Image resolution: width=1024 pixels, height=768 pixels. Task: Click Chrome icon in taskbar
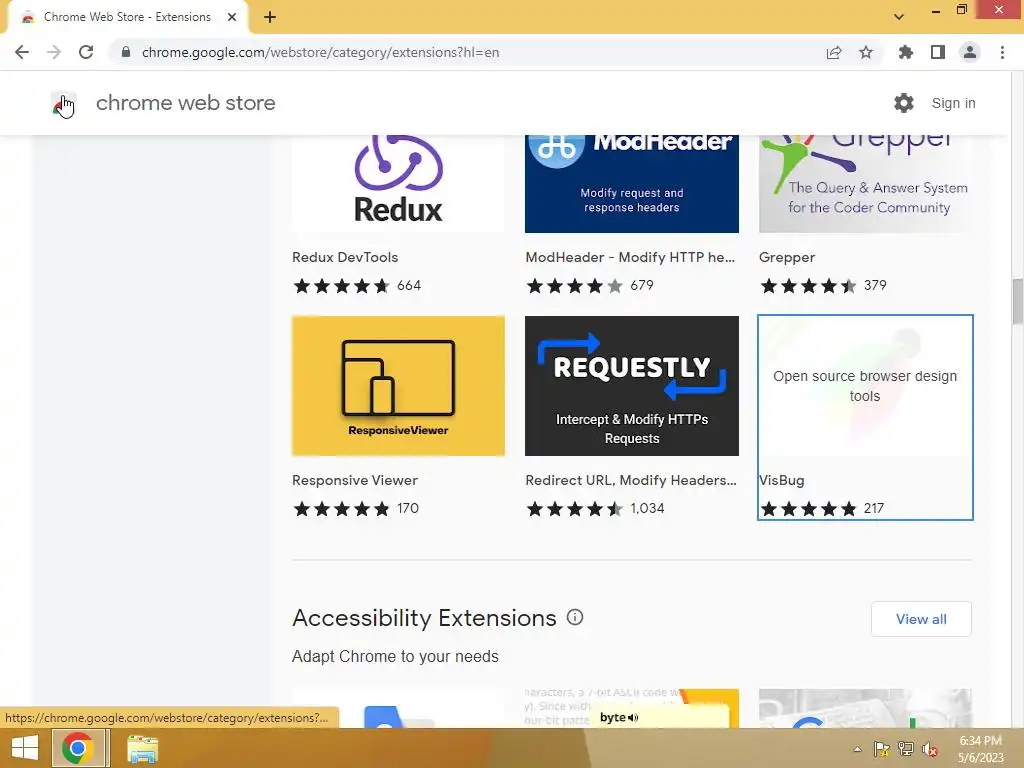coord(78,748)
